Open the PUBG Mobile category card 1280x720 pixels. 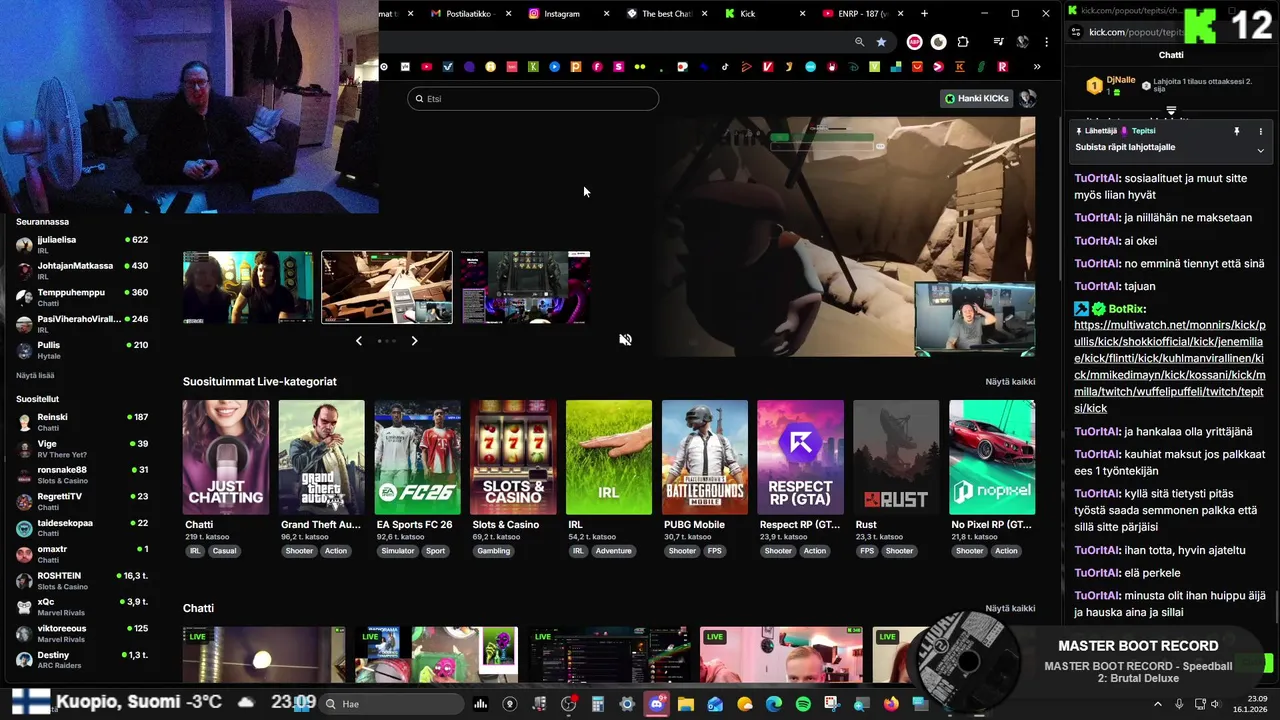click(x=704, y=457)
